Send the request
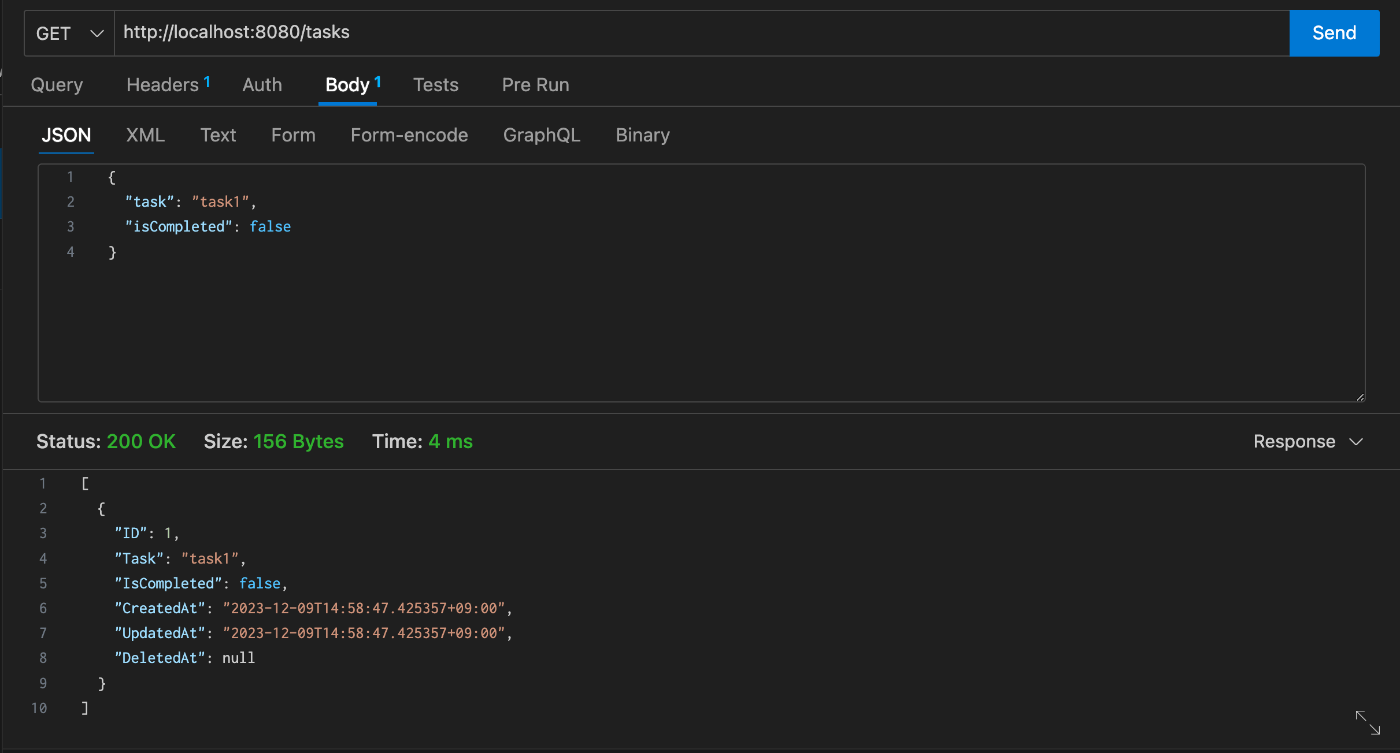1400x753 pixels. point(1334,33)
